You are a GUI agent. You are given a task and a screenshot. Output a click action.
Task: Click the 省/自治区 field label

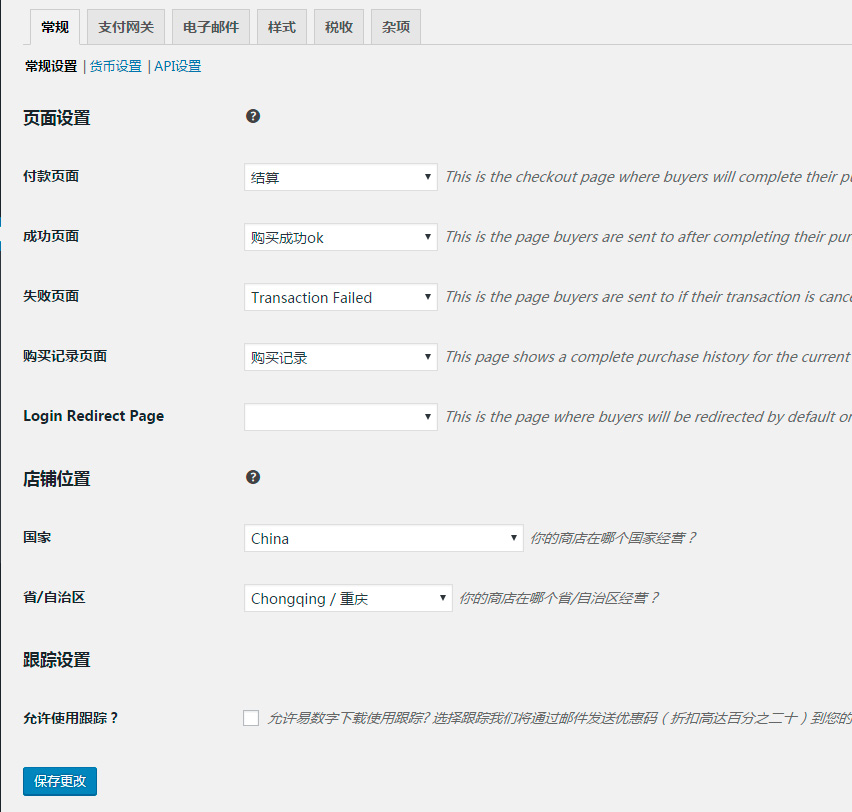[54, 597]
